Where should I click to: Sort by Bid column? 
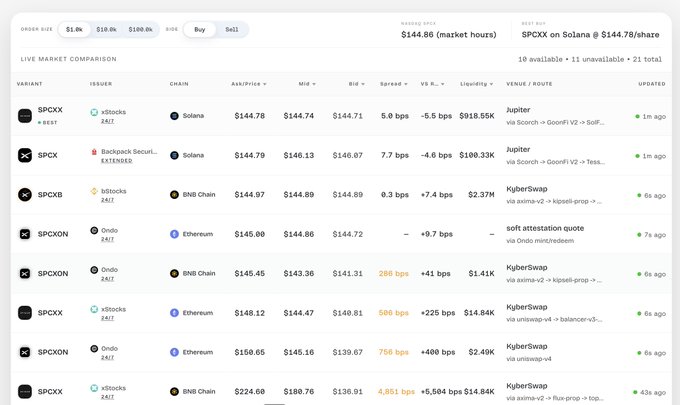point(356,84)
